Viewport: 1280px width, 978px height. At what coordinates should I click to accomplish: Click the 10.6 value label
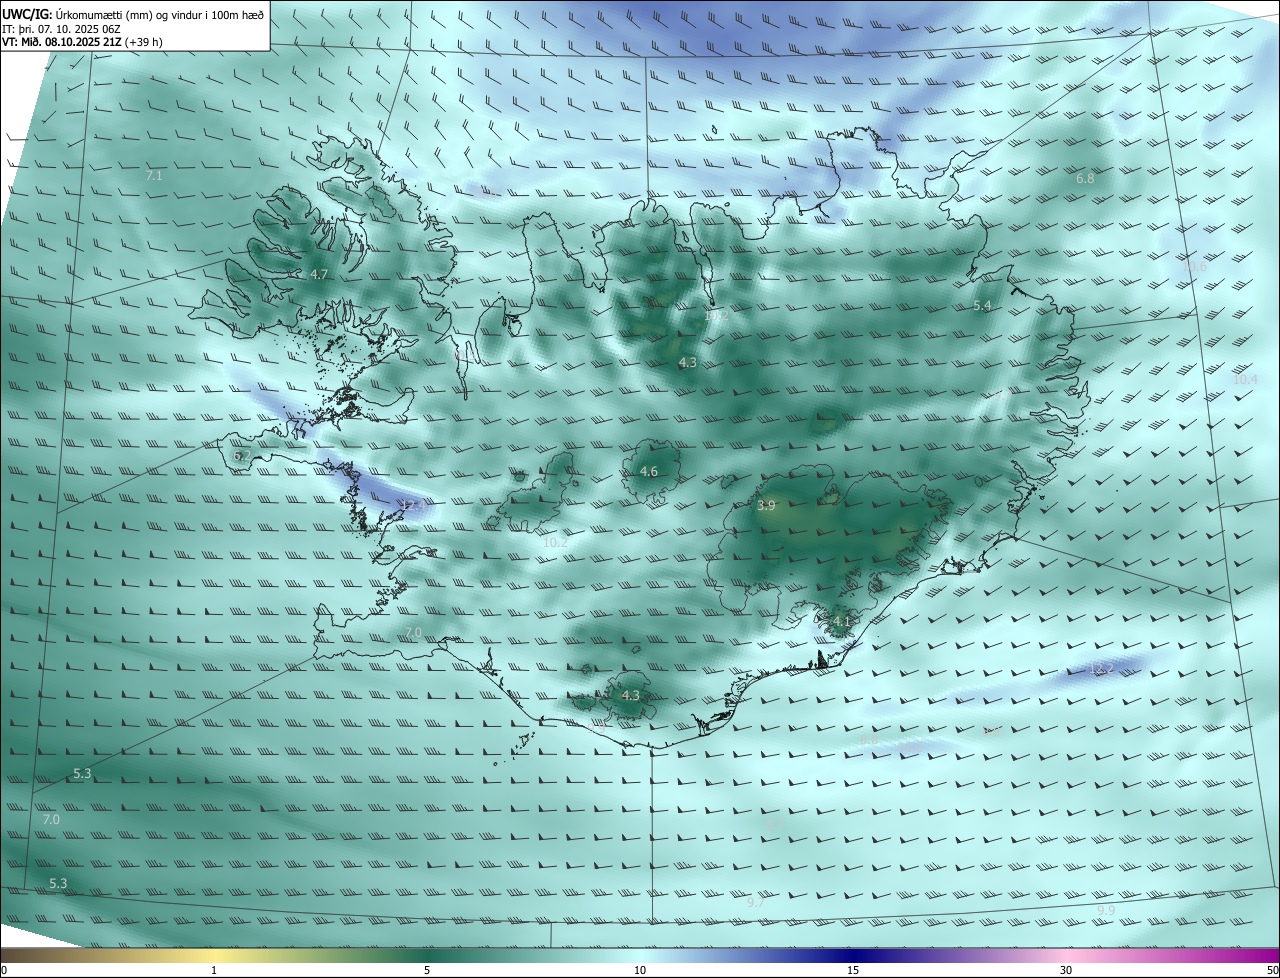[x=1194, y=267]
